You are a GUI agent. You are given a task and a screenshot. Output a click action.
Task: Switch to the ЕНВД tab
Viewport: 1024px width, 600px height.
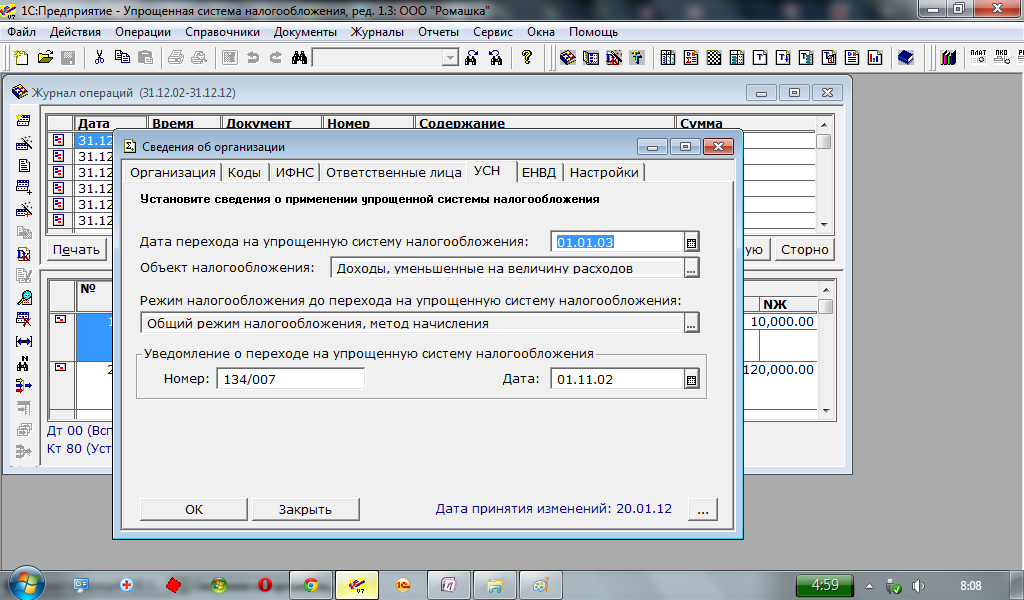pyautogui.click(x=541, y=172)
